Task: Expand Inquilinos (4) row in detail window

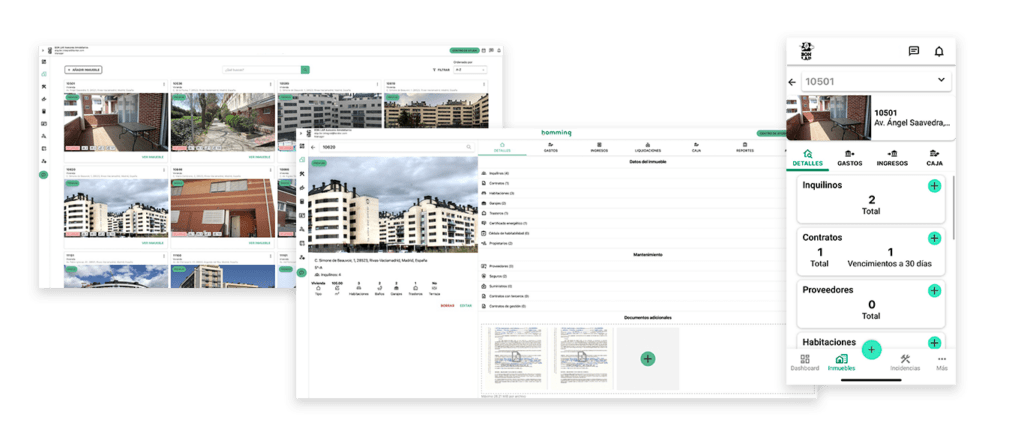Action: [632, 173]
